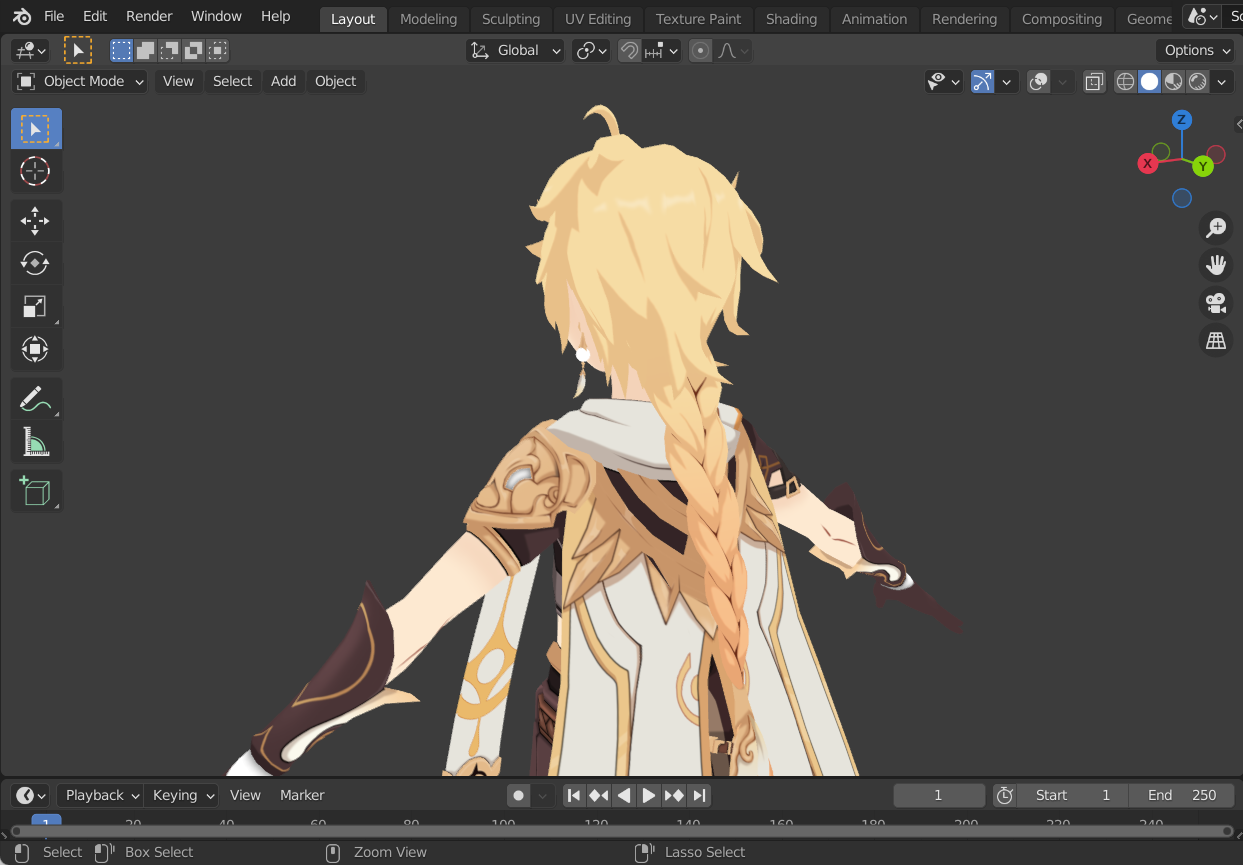Open the pivot point dropdown
The height and width of the screenshot is (865, 1243).
point(591,50)
